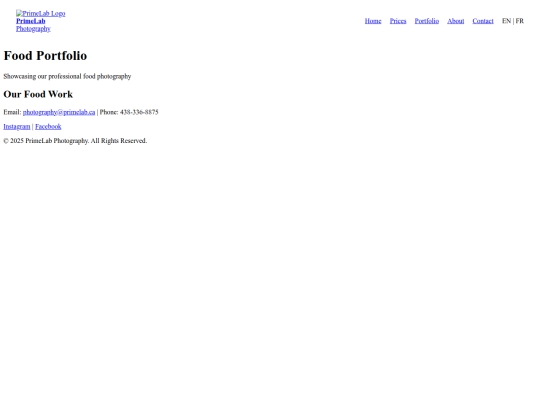The height and width of the screenshot is (405, 540).
Task: Click the Photography subtitle link in header
Action: pyautogui.click(x=33, y=29)
